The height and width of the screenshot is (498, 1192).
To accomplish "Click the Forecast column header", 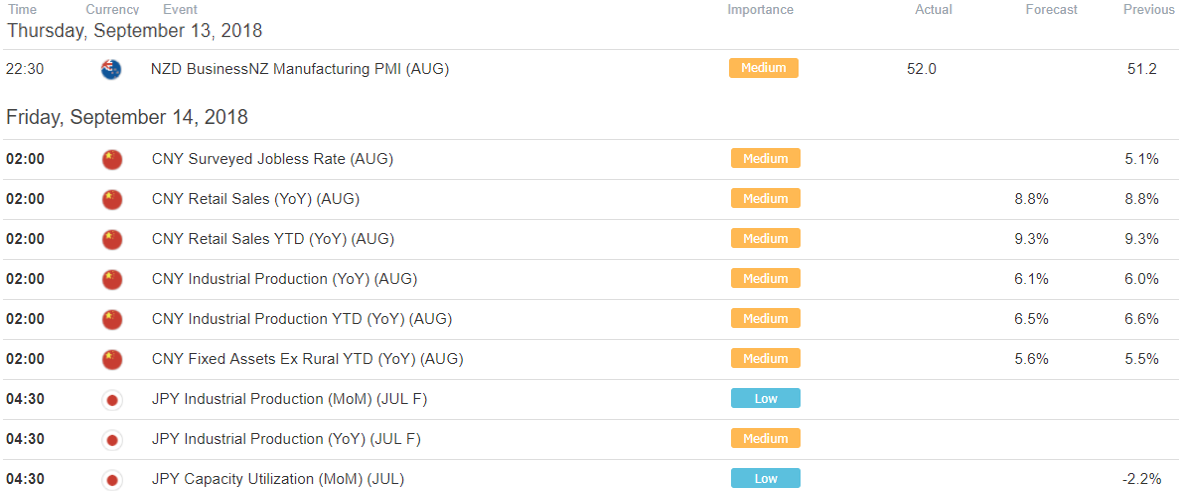I will [1051, 10].
